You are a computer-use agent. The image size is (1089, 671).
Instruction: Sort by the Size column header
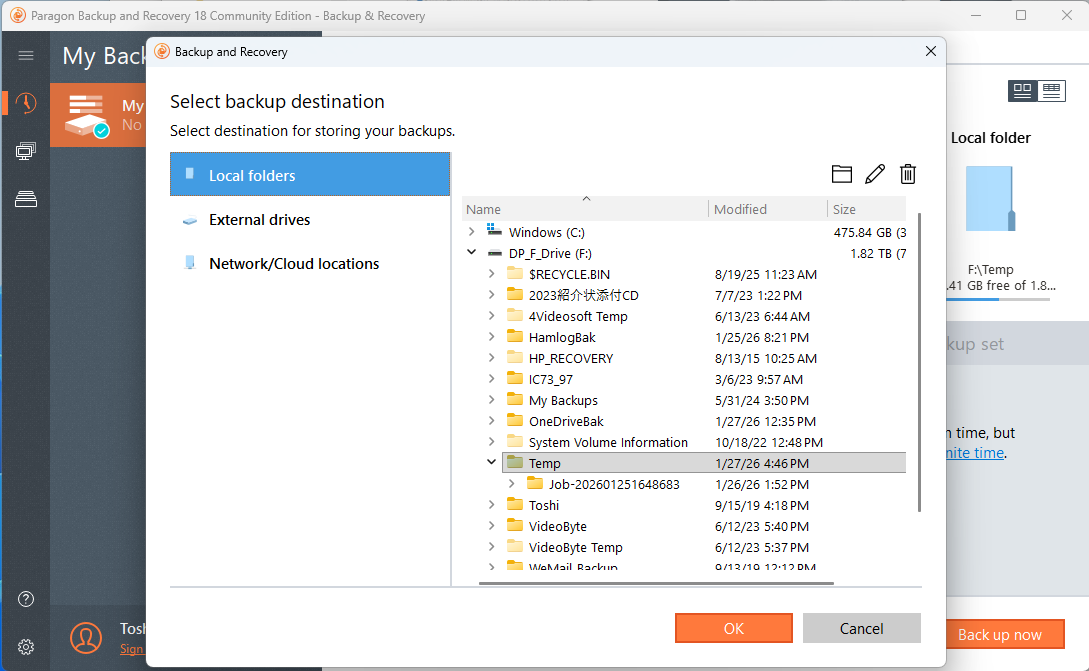(x=867, y=209)
